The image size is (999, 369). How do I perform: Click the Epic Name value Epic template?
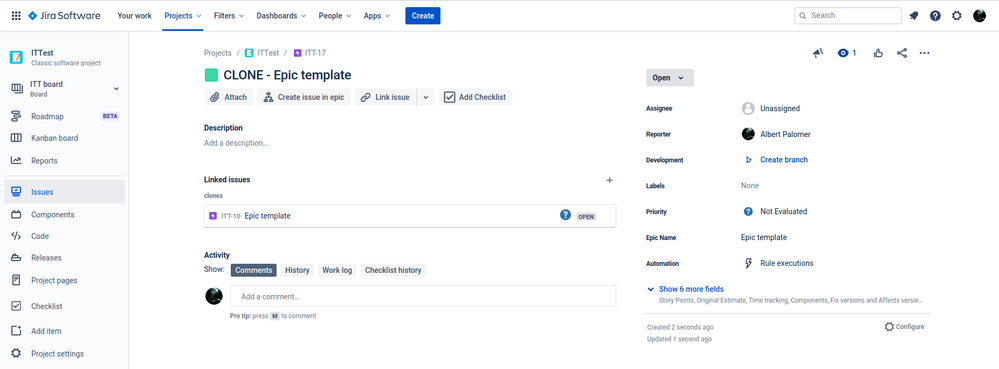[x=764, y=238]
